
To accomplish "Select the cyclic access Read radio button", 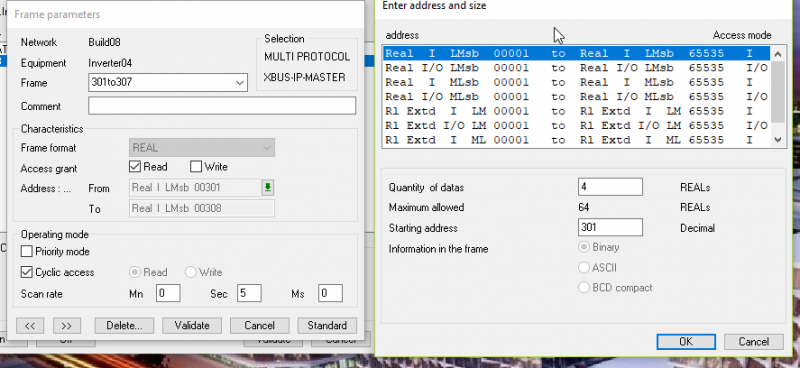I will point(135,272).
